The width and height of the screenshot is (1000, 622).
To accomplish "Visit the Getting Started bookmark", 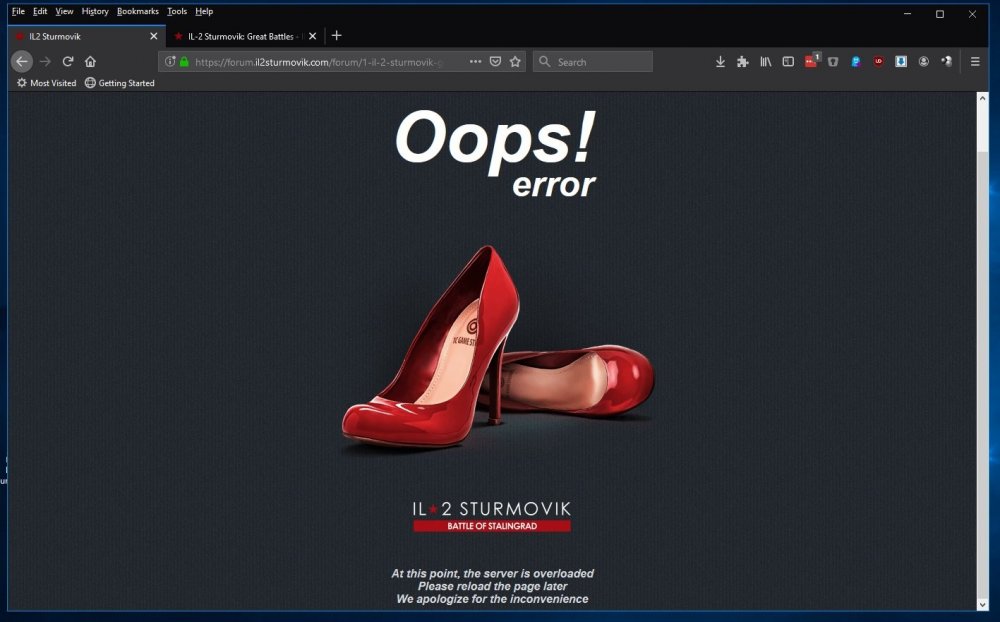I will [119, 83].
